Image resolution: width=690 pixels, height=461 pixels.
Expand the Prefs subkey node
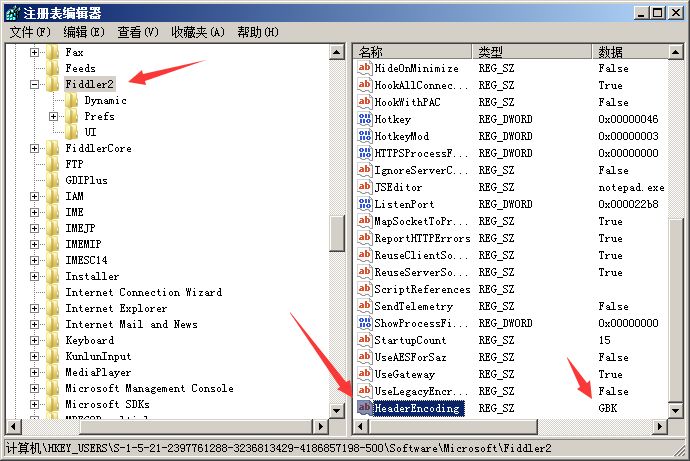54,117
